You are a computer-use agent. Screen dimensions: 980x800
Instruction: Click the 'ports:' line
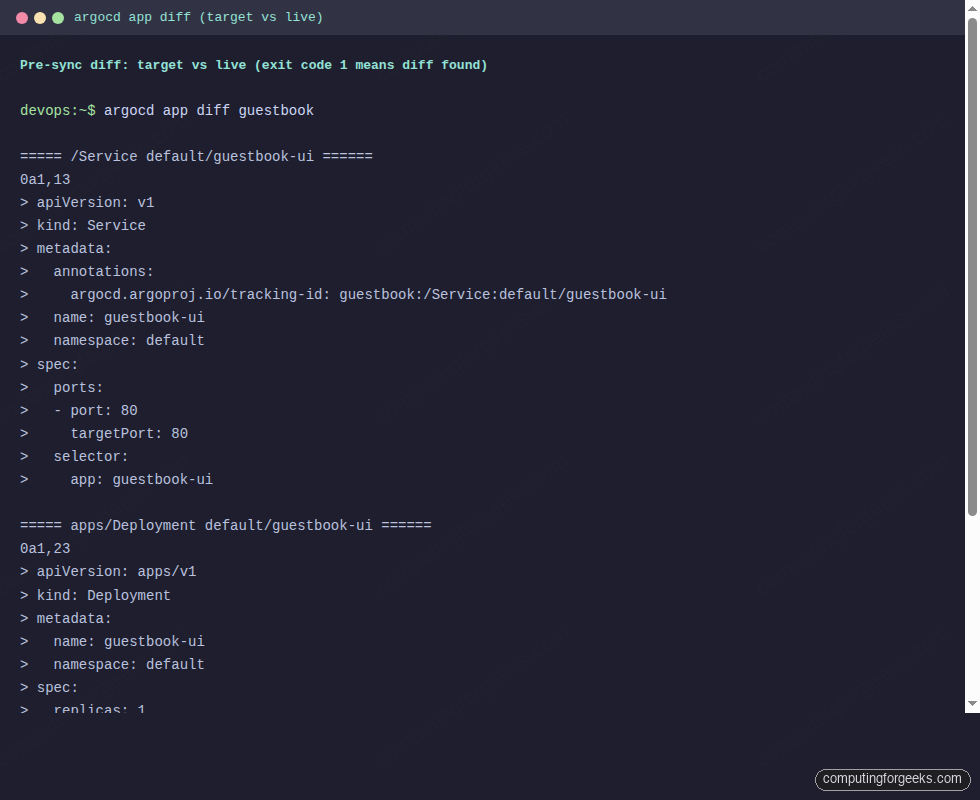point(61,388)
